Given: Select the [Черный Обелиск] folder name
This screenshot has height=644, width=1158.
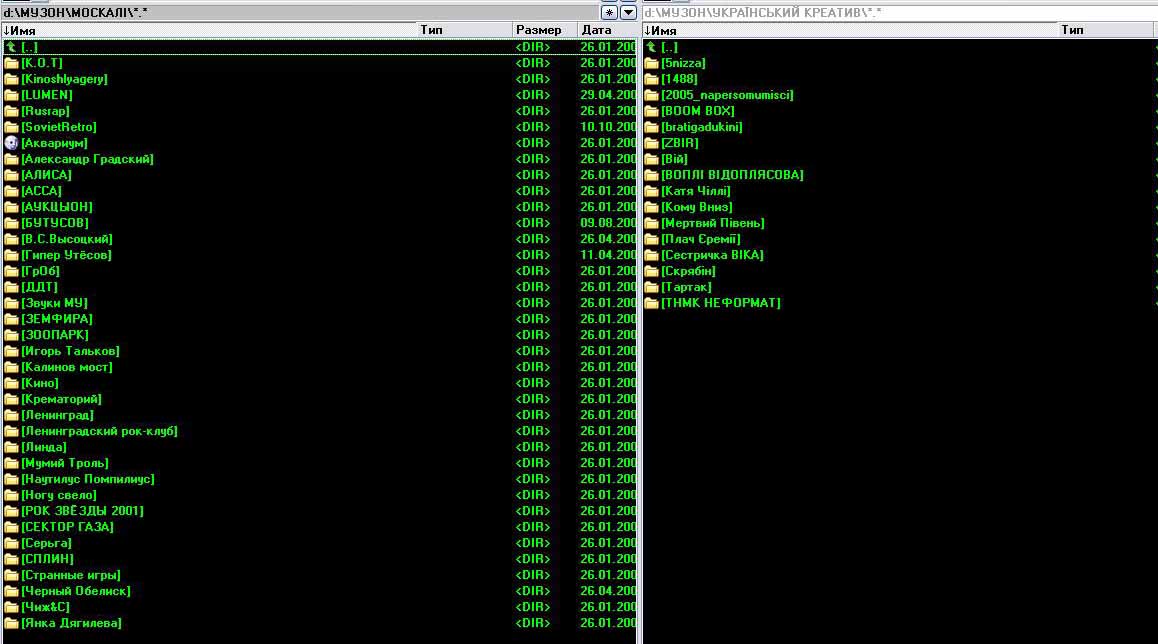Looking at the screenshot, I should coord(76,591).
